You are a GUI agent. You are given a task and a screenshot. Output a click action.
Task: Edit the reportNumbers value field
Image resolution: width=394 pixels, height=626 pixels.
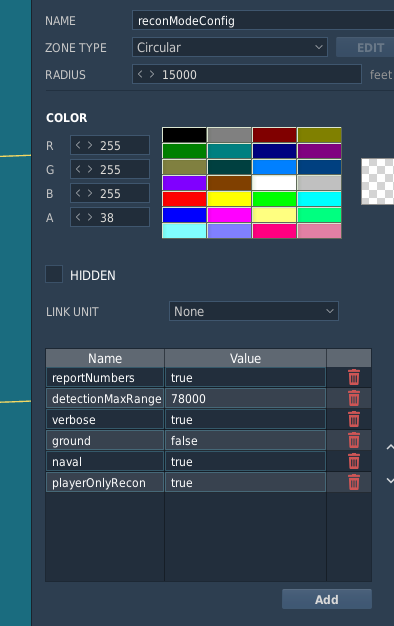click(x=246, y=377)
